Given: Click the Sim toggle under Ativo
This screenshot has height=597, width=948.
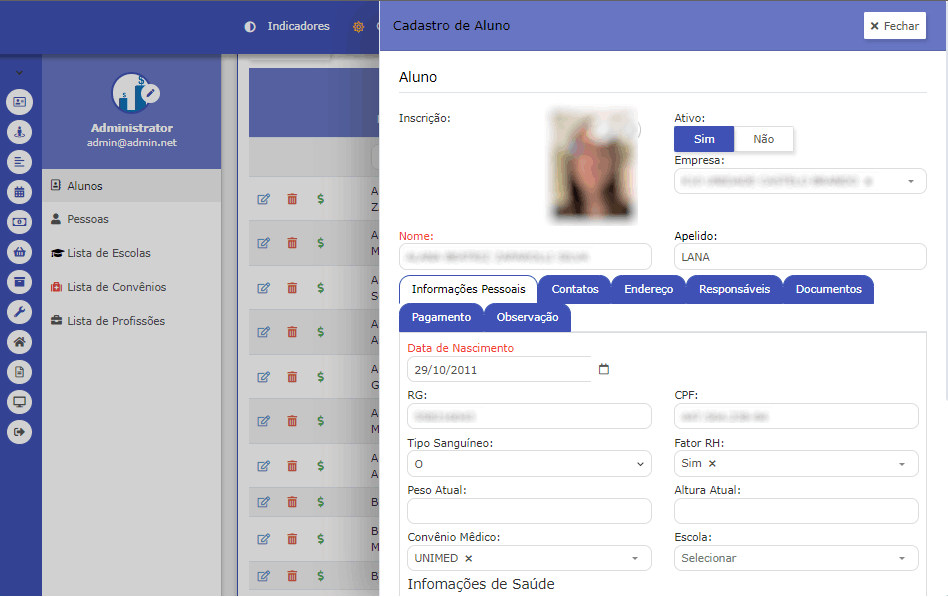Looking at the screenshot, I should pos(703,139).
